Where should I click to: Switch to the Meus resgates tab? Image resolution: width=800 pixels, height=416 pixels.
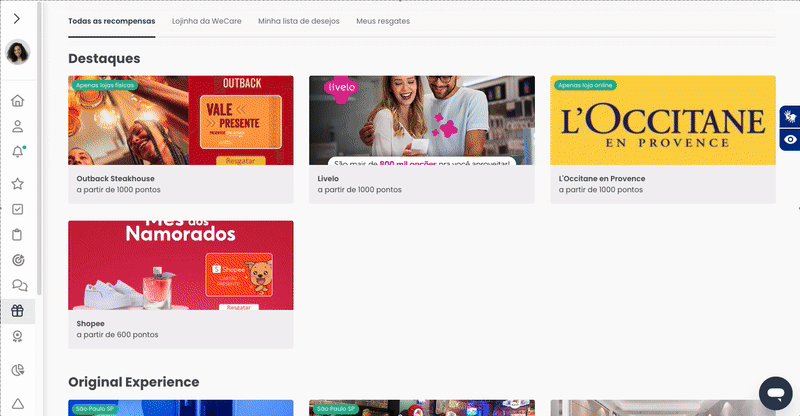click(383, 21)
